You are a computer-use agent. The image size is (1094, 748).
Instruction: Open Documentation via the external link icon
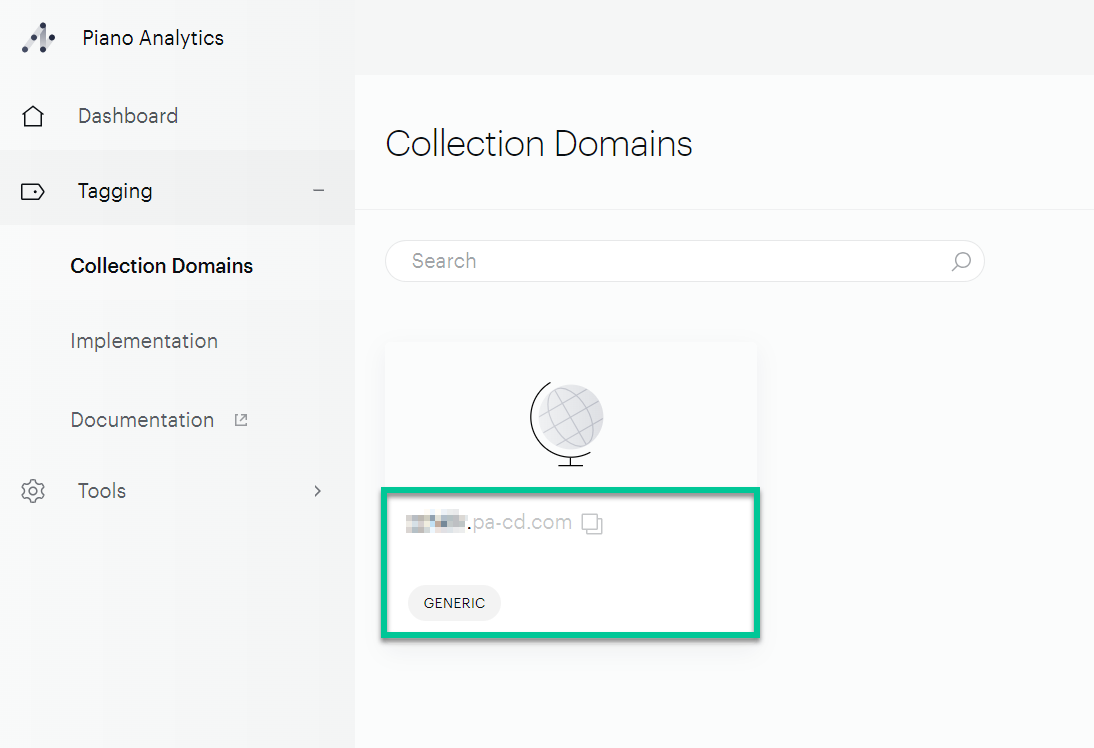[x=240, y=419]
